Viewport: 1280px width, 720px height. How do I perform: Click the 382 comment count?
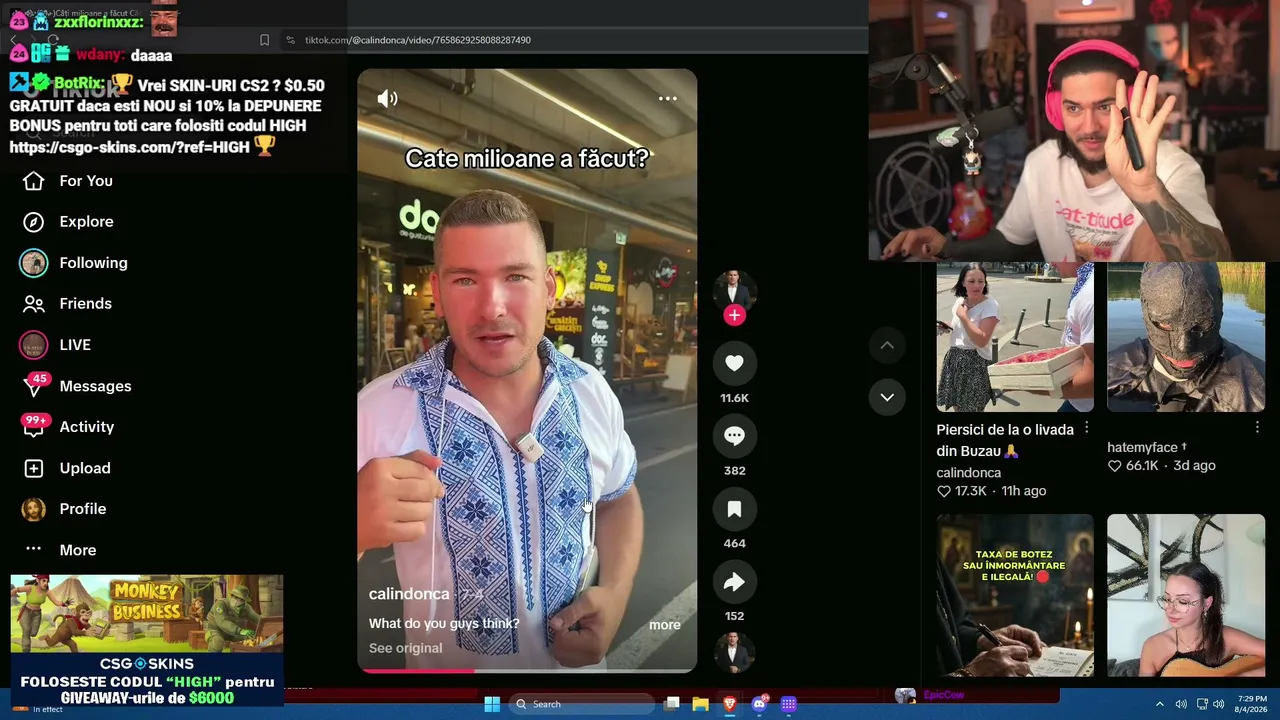click(734, 471)
